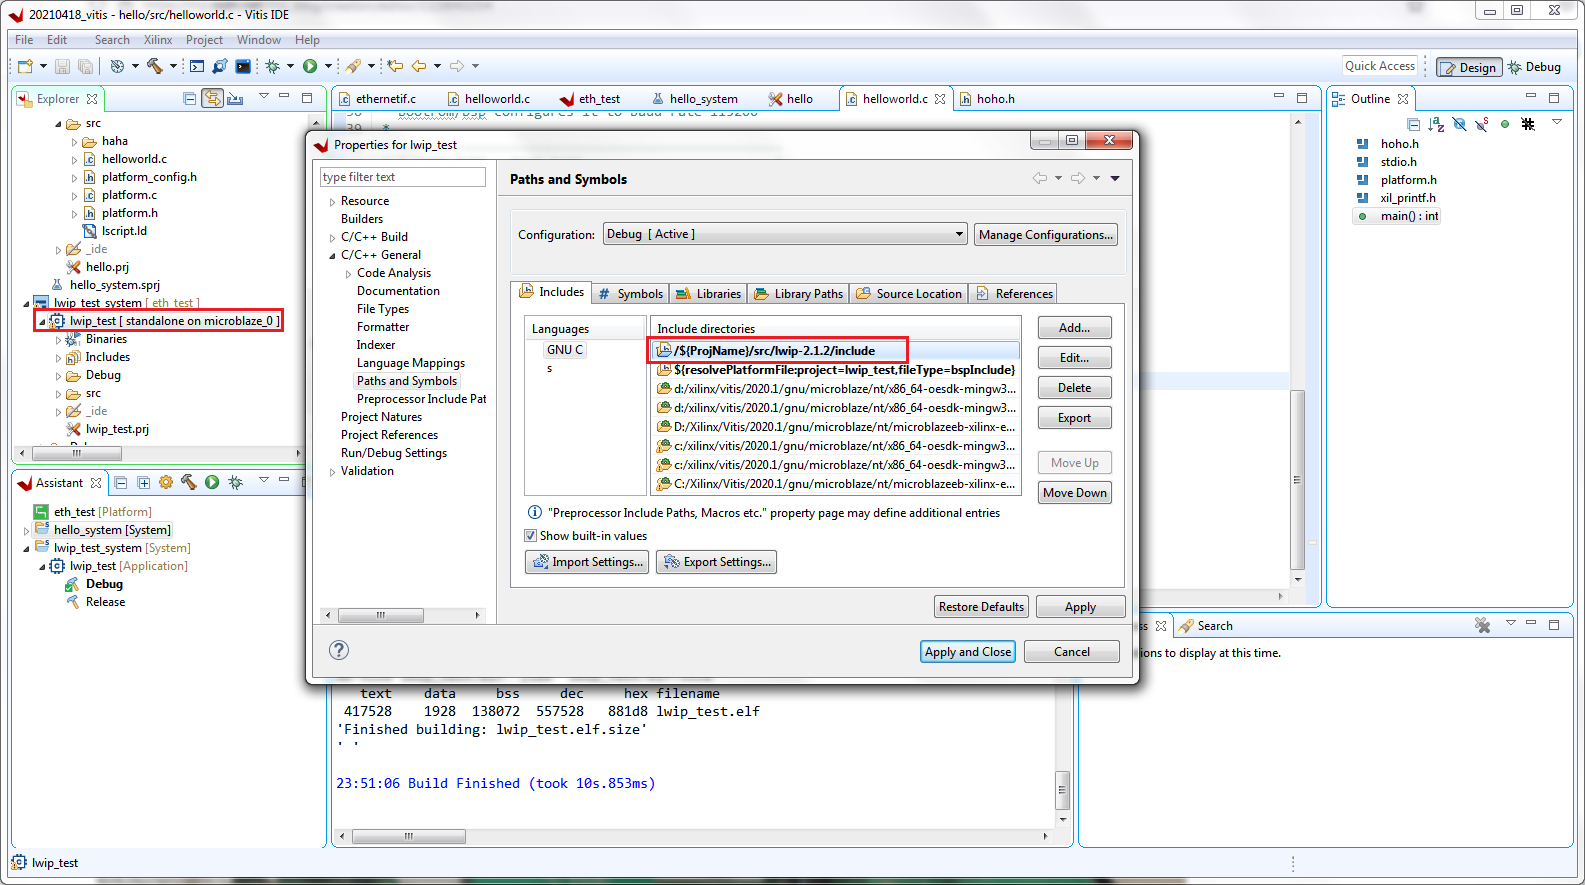Click the properties tree horizontal scrollbar thumb

tap(380, 615)
